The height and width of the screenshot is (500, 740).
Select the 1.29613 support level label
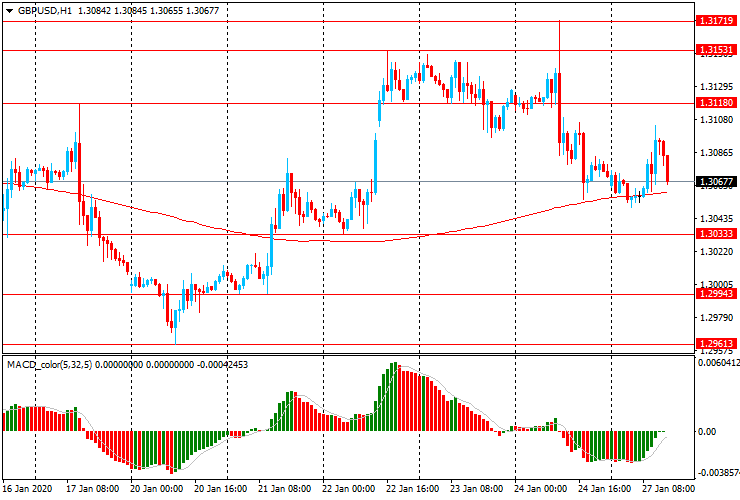(716, 344)
